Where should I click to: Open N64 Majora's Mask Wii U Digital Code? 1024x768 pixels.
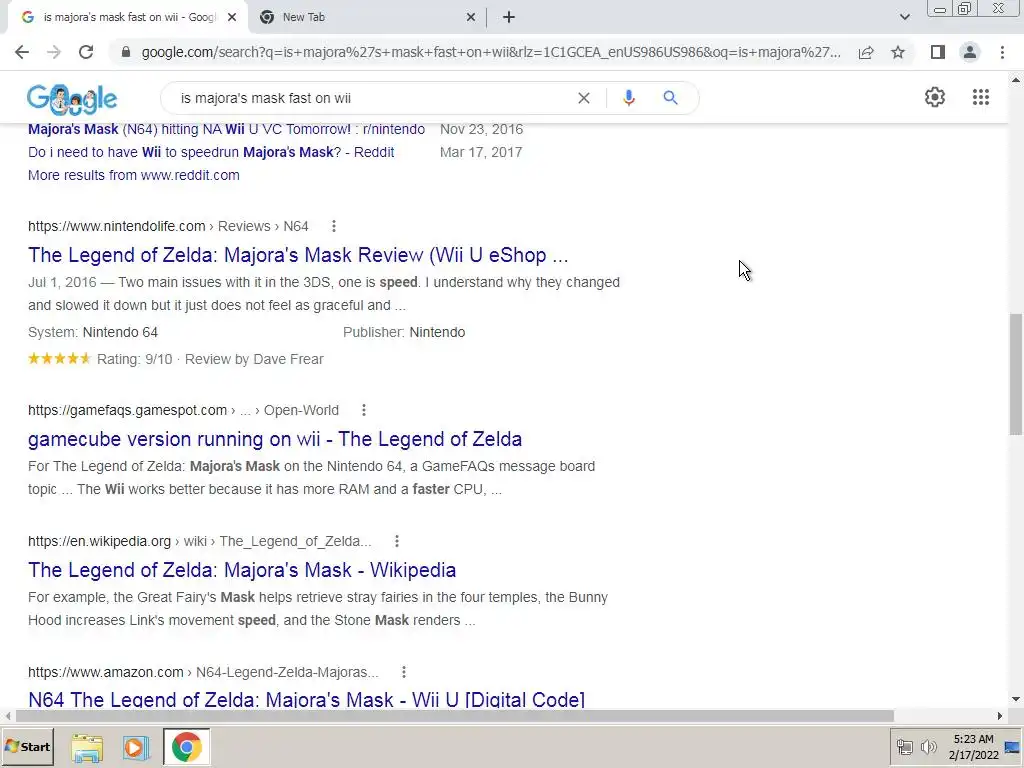[306, 699]
